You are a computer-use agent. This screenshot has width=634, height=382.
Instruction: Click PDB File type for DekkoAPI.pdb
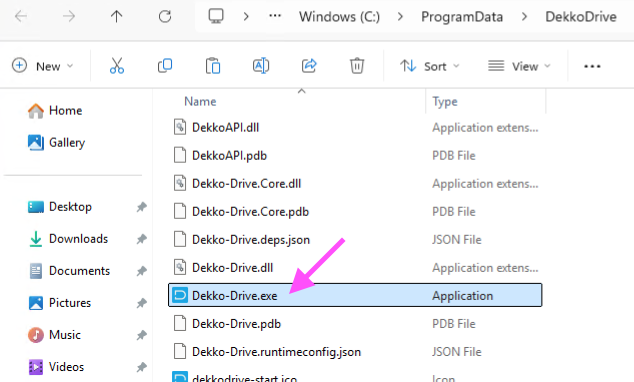point(454,156)
